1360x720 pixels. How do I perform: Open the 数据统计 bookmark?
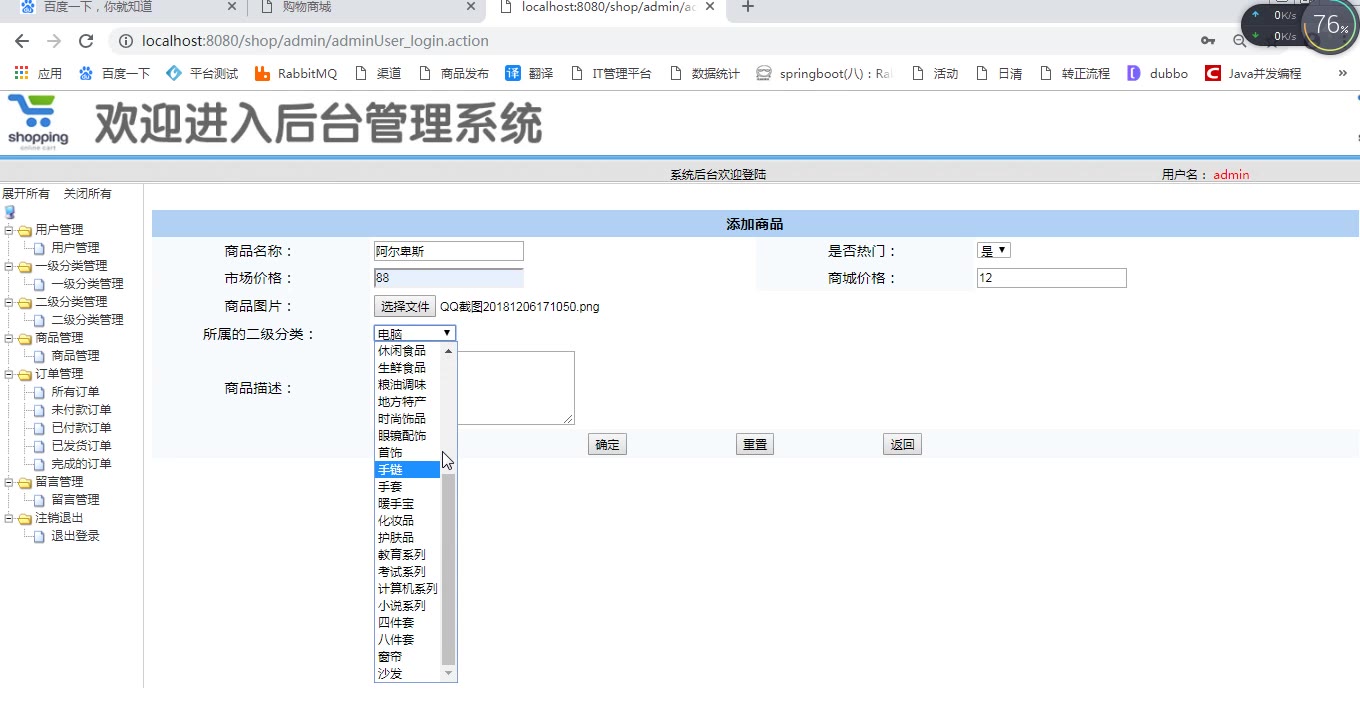click(705, 73)
